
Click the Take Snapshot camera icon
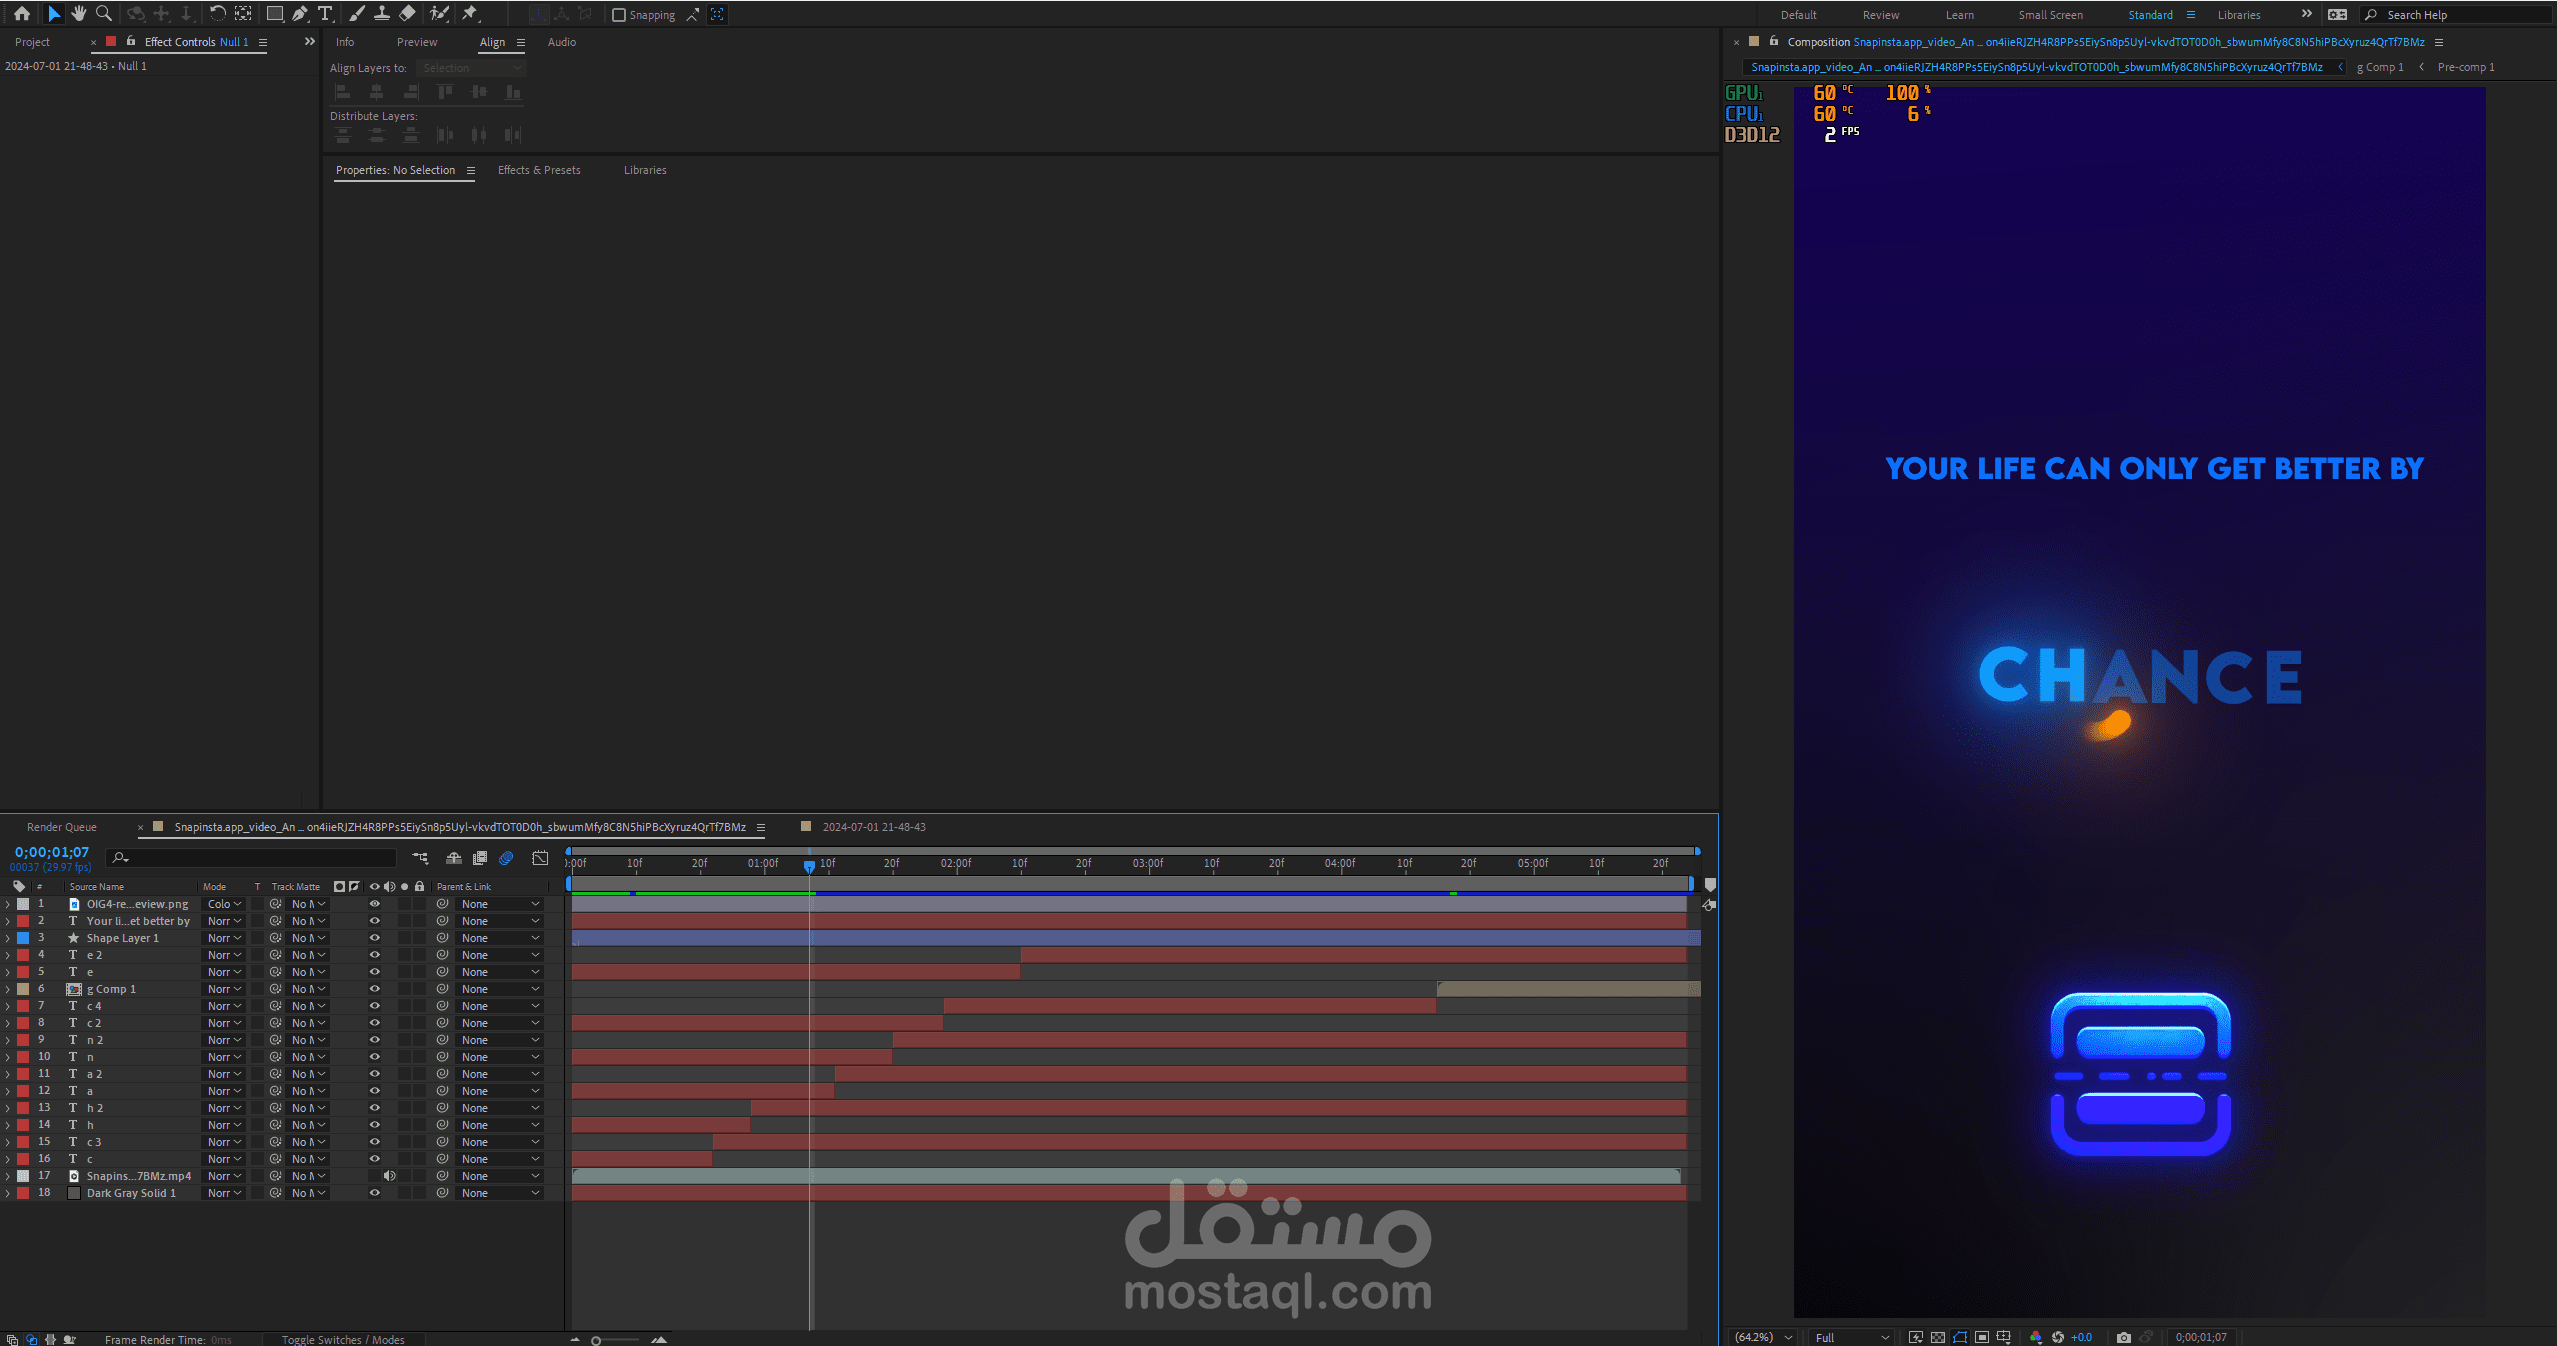2123,1337
